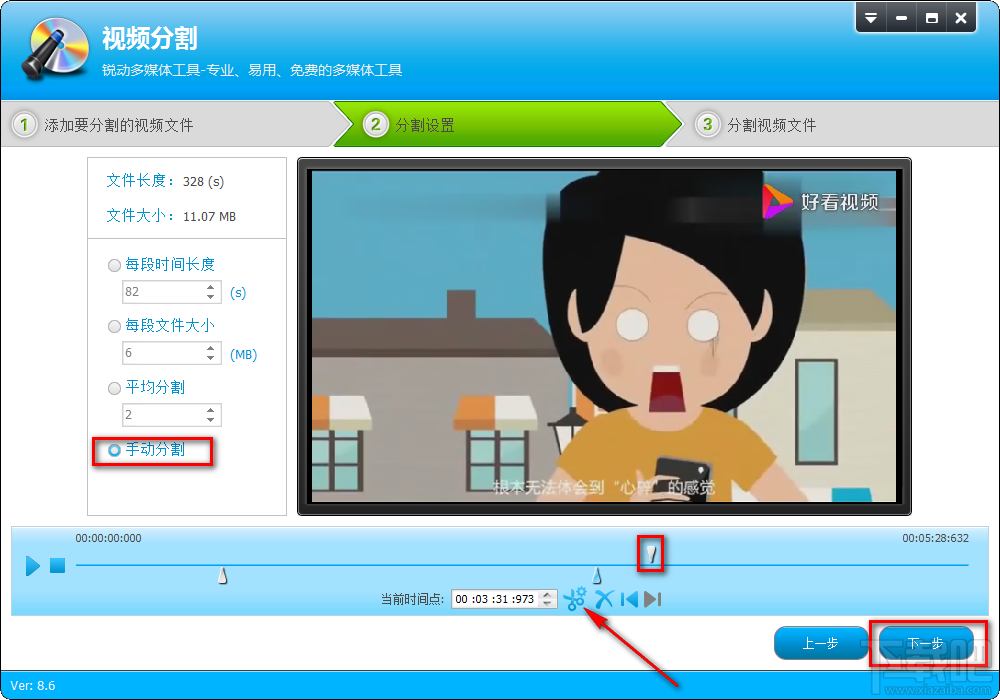
Task: Click the end time 00:05:28:632 label
Action: [x=935, y=538]
